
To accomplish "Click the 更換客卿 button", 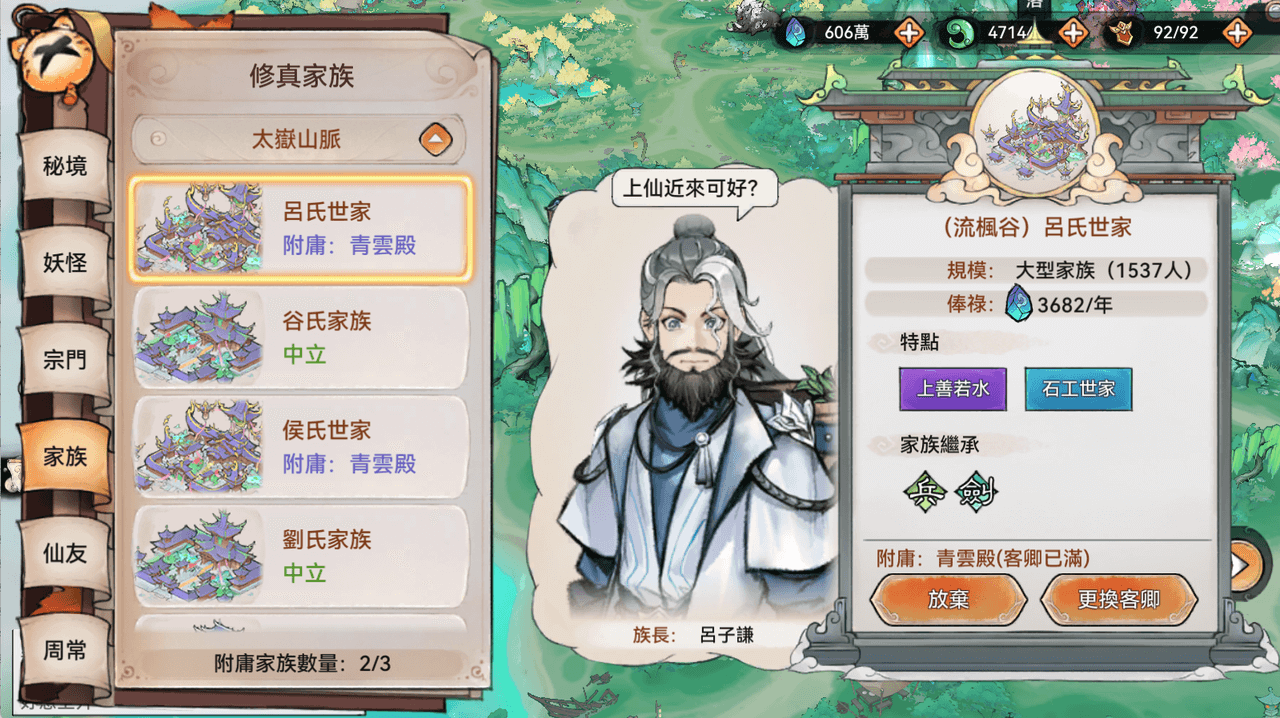I will [x=1118, y=600].
